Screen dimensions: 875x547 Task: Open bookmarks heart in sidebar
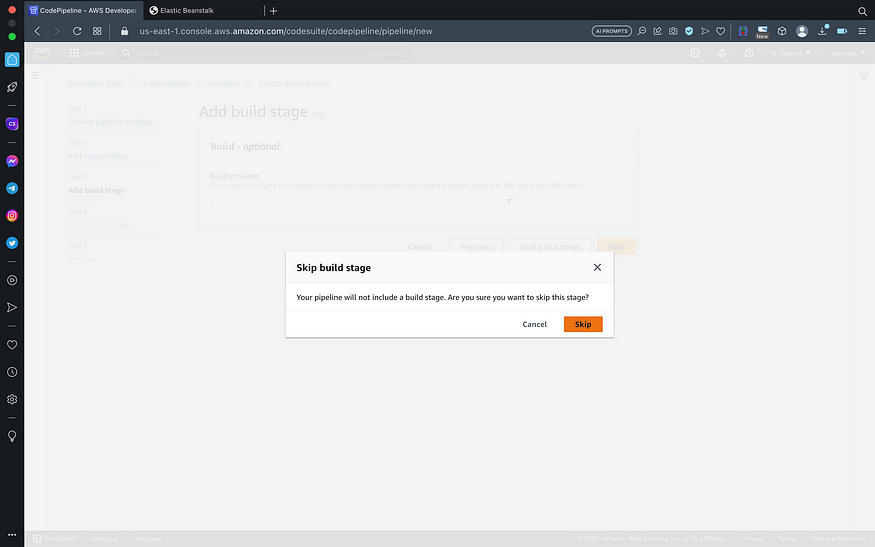pos(12,344)
